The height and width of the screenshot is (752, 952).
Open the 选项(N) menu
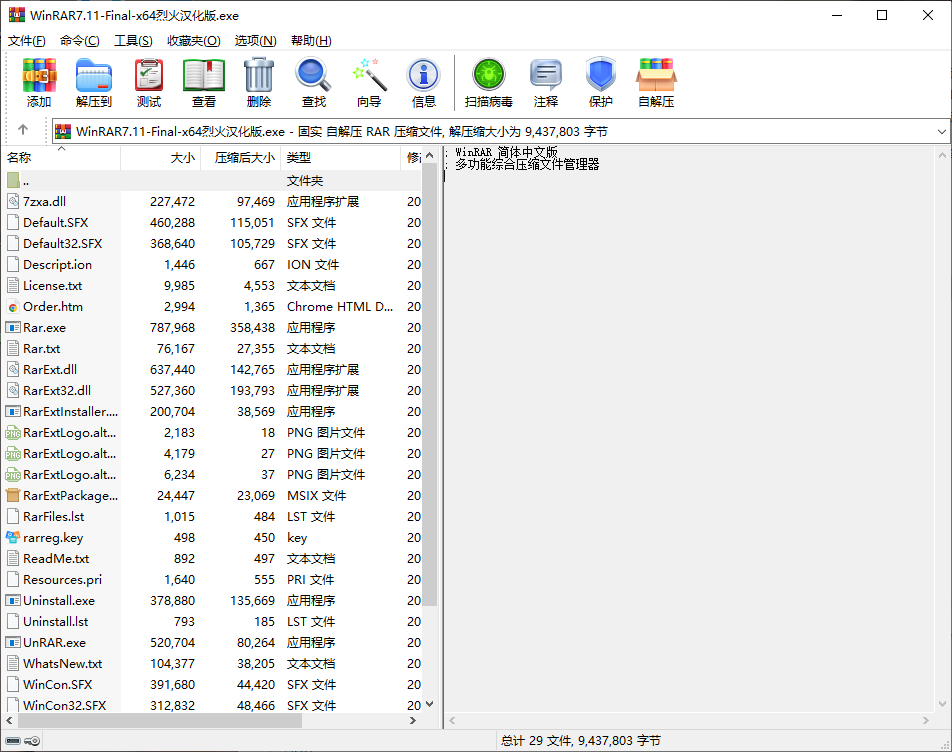[x=256, y=41]
